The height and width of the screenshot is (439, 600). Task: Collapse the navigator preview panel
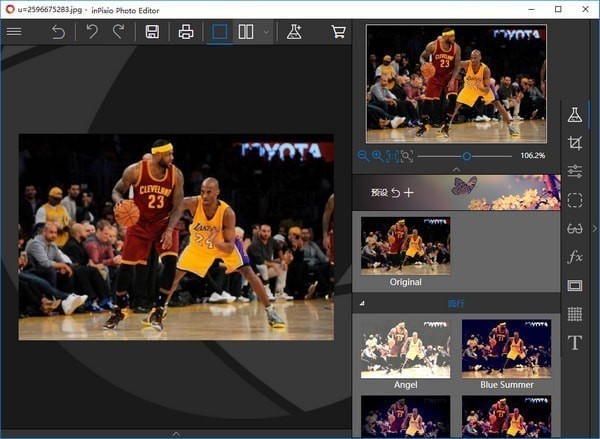tap(456, 169)
